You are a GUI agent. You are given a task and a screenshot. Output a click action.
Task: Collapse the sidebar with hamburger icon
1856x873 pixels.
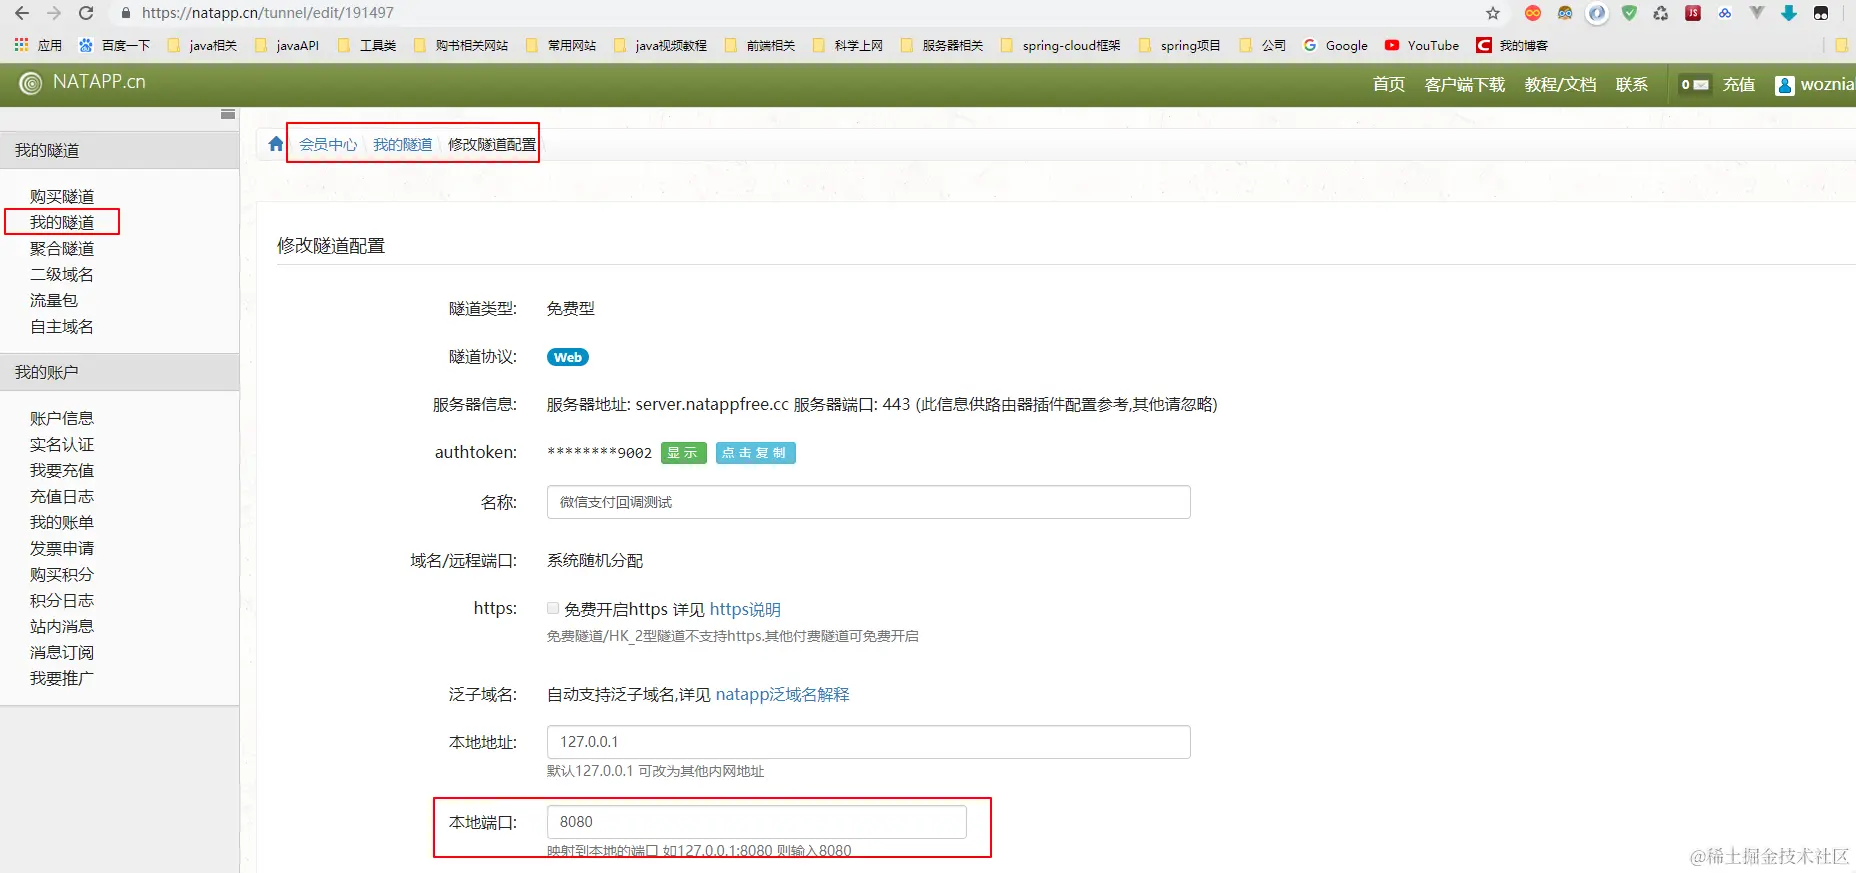click(x=228, y=115)
